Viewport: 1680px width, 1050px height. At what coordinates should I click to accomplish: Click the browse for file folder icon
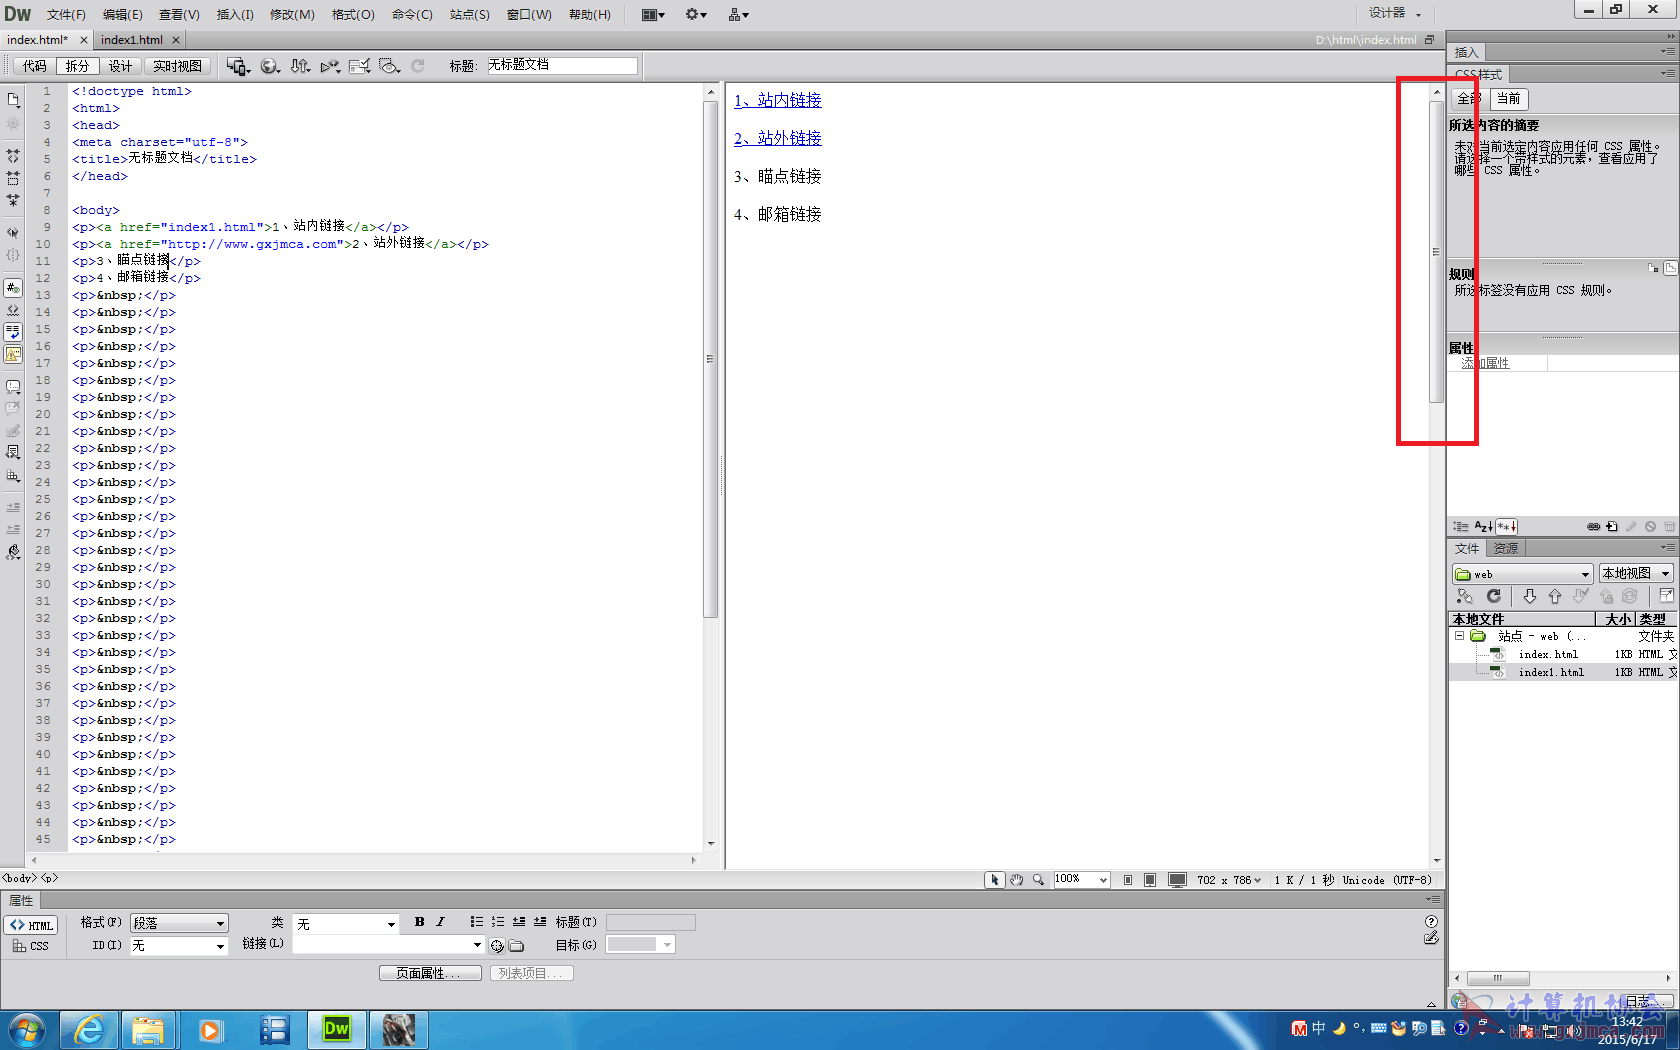coord(516,946)
